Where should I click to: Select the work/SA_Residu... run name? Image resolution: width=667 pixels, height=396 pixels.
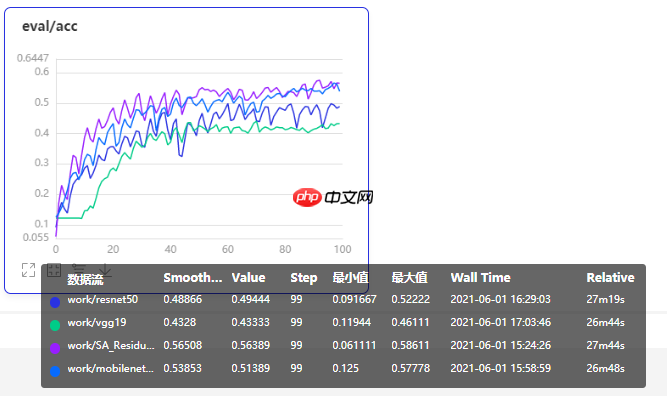click(x=111, y=345)
